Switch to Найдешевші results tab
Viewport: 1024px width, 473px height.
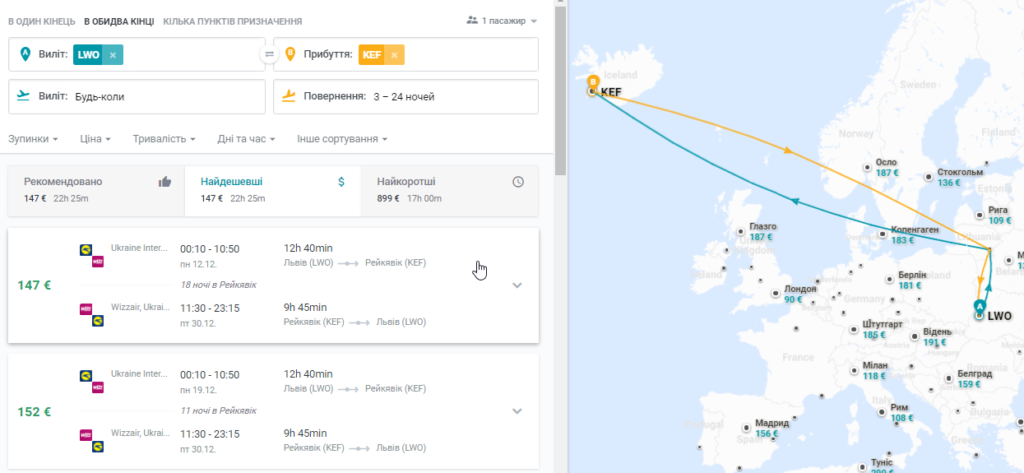coord(273,191)
